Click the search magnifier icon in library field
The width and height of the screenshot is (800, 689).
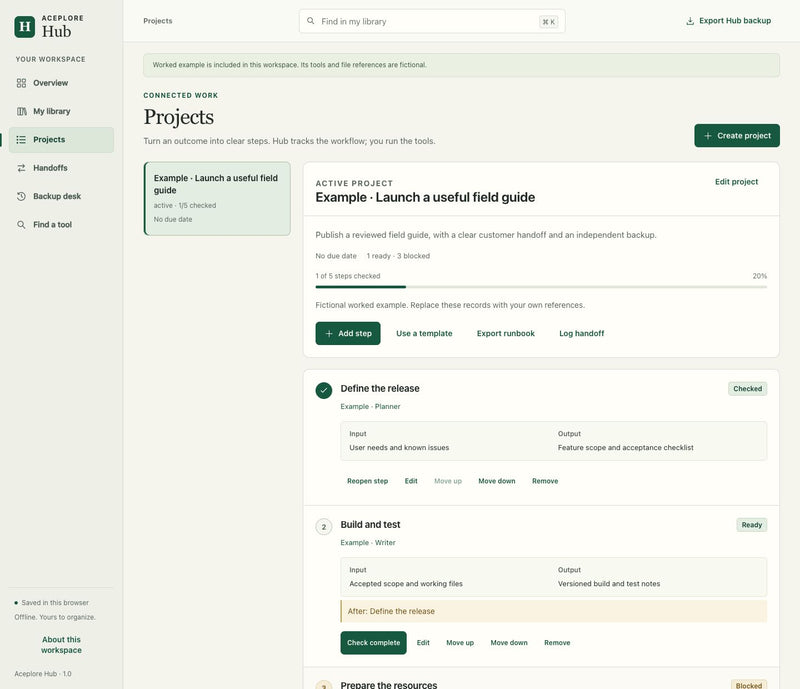(x=310, y=21)
